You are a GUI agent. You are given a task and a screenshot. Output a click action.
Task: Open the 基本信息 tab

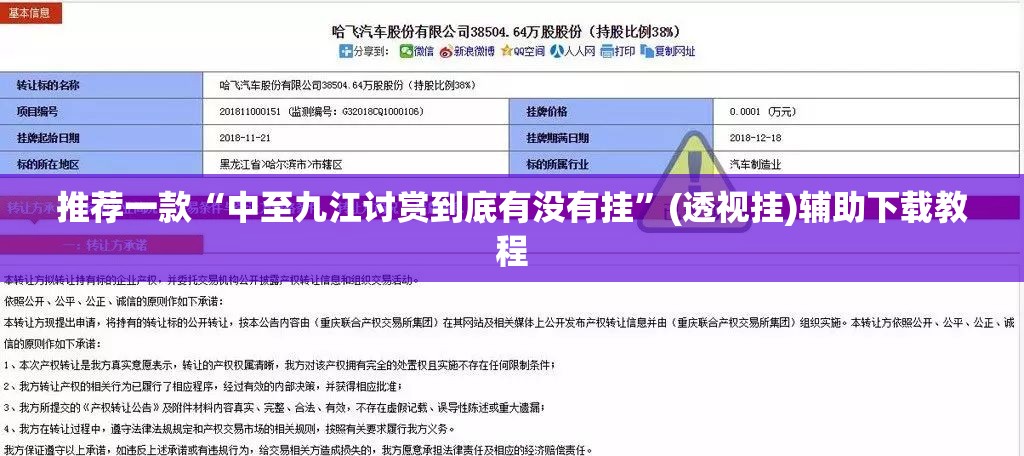tap(31, 12)
